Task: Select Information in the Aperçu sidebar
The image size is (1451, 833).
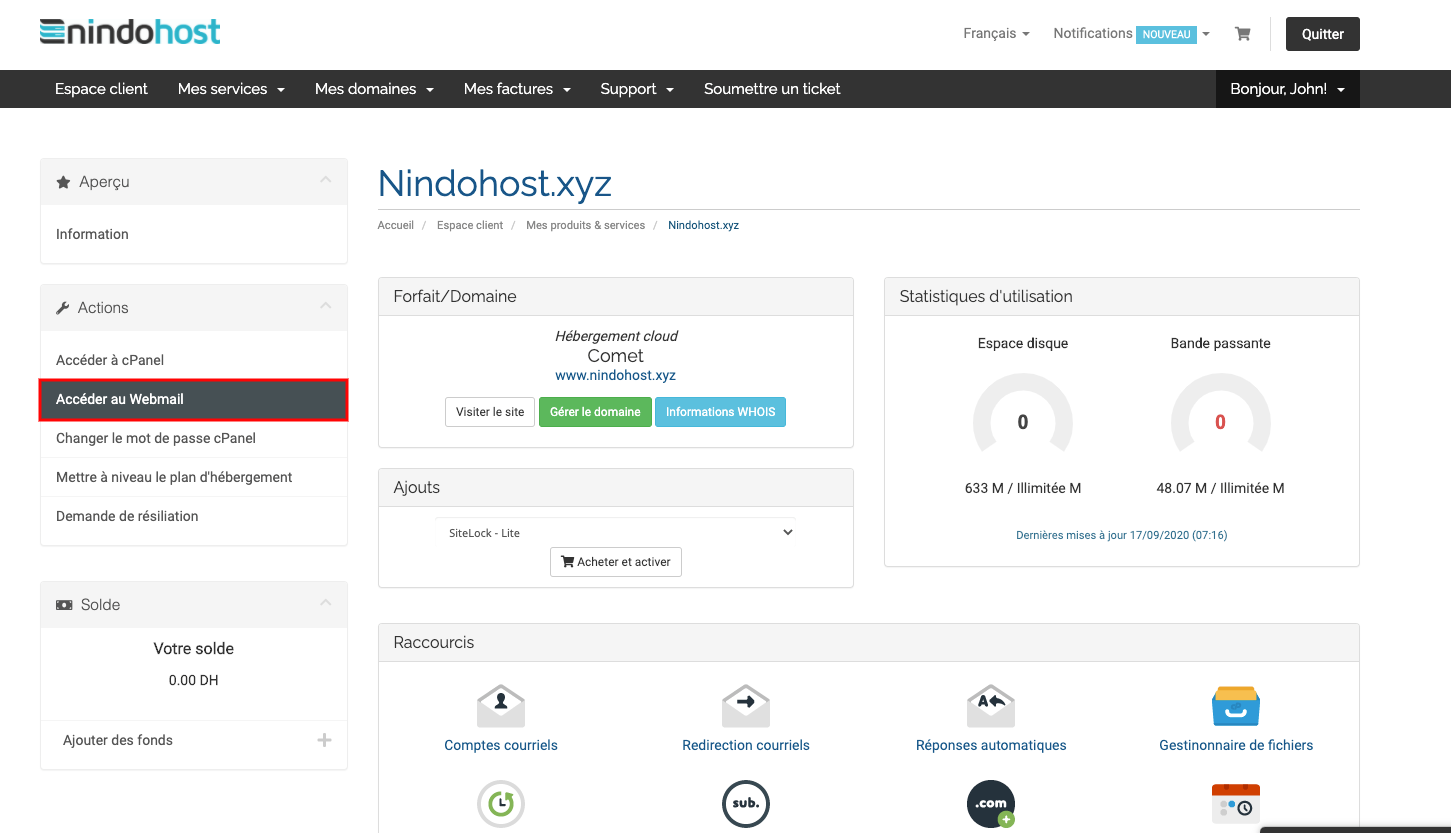Action: 194,234
